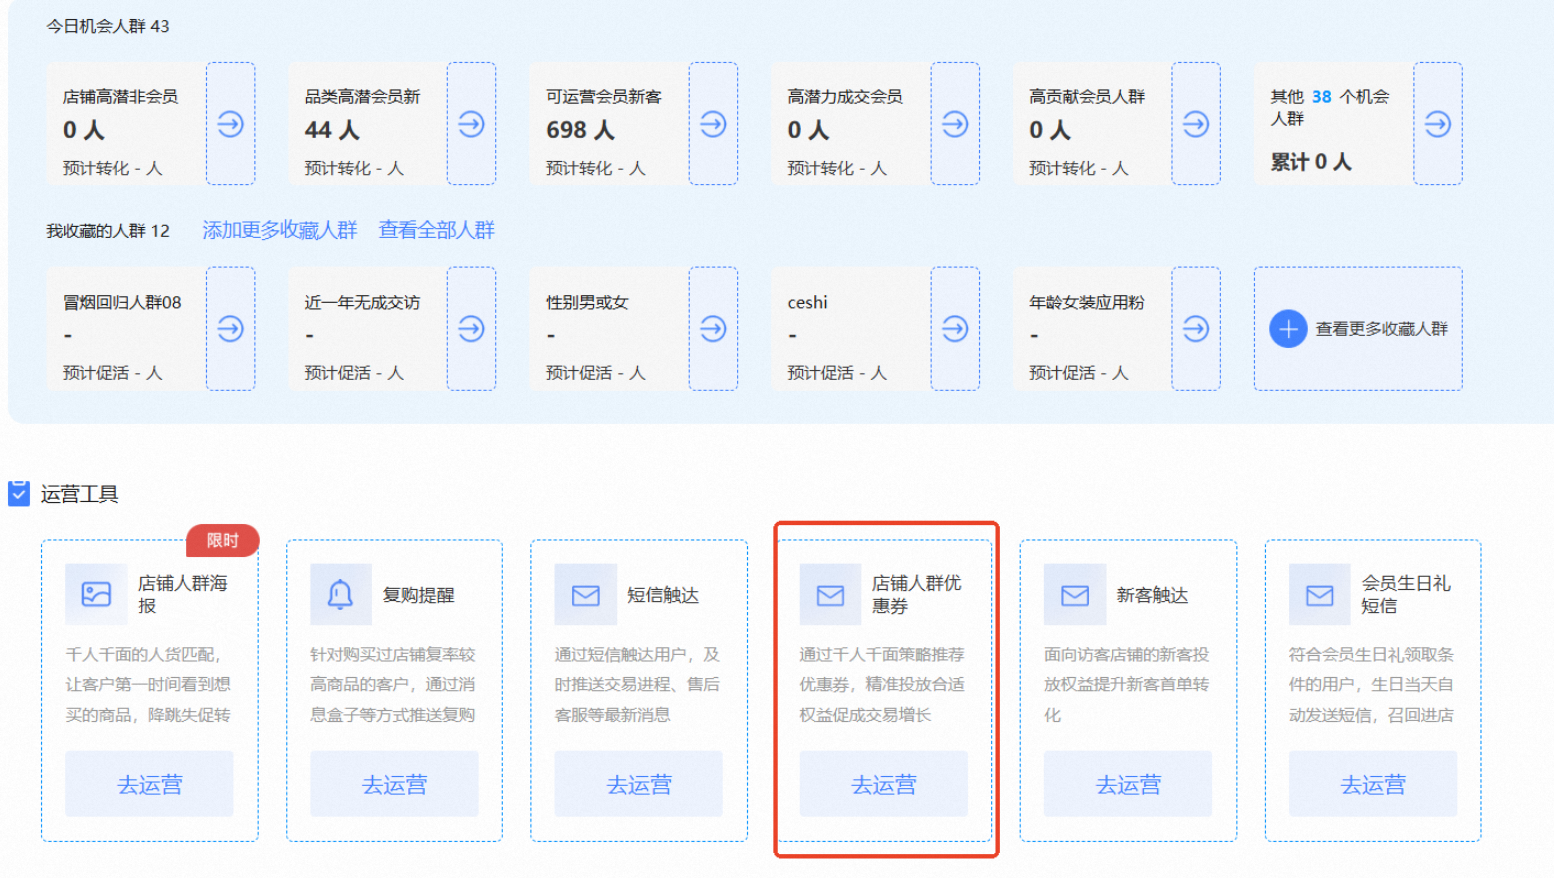Click the 年龄女装应用粉 title
This screenshot has height=878, width=1554.
pyautogui.click(x=1087, y=302)
